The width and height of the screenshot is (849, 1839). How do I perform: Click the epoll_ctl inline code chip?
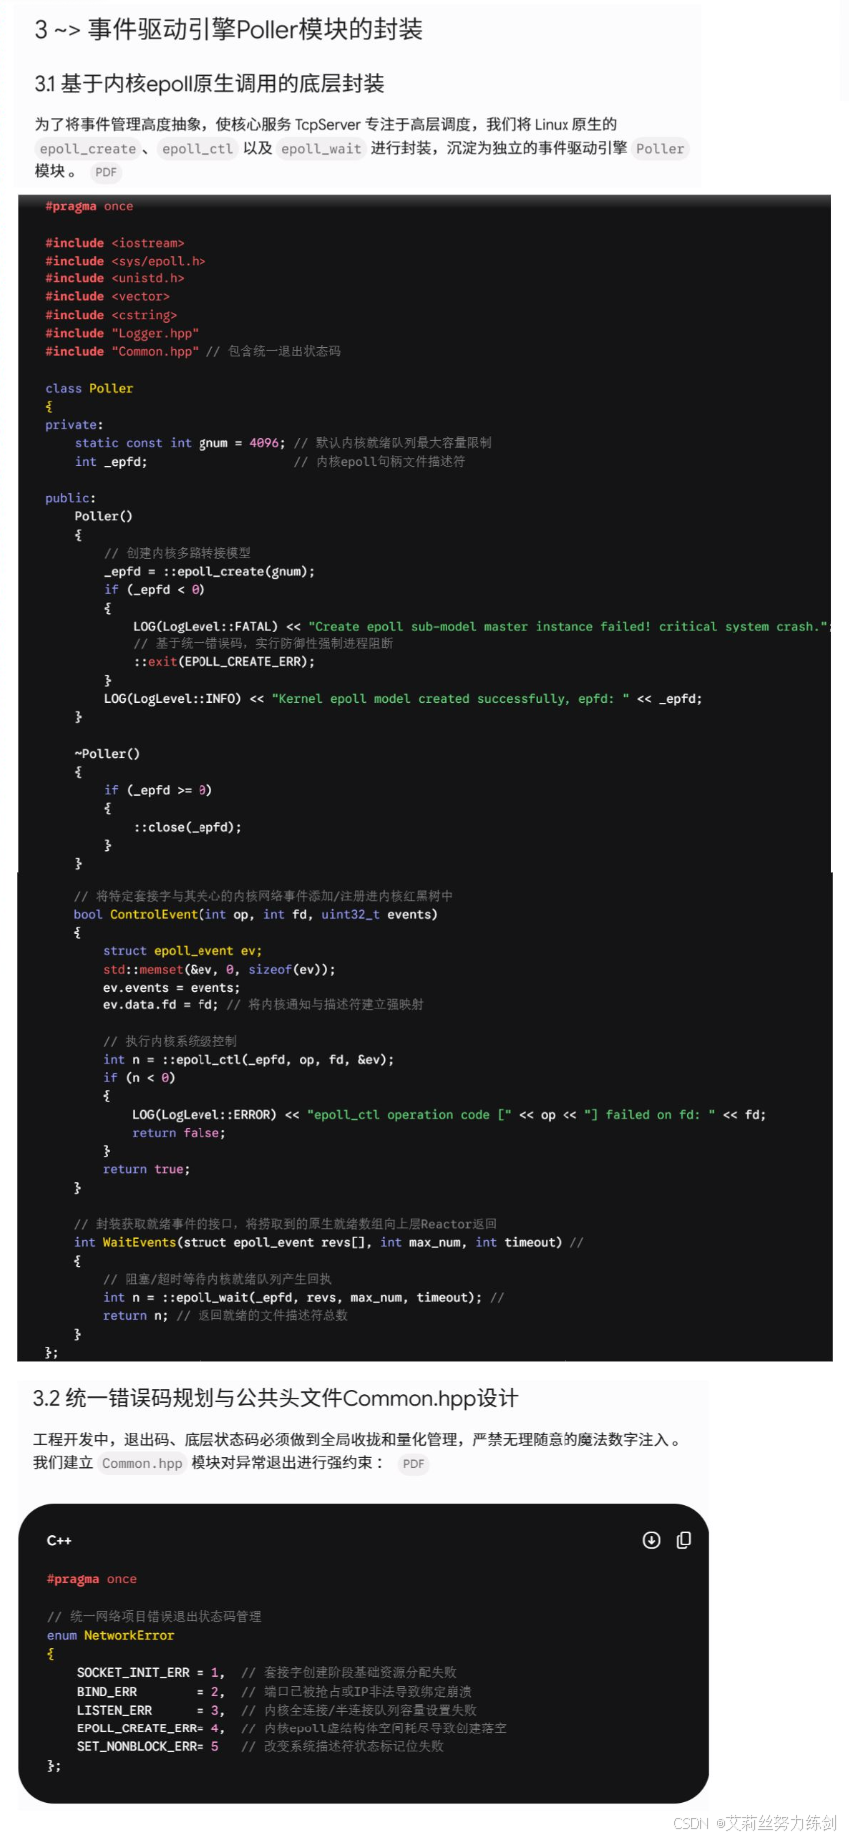coord(197,149)
